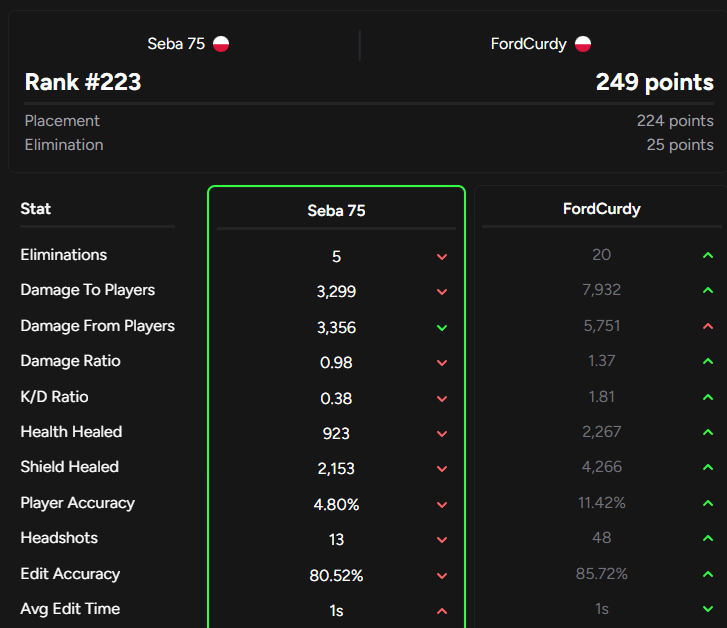Click red down arrow beside Seba 75 Shield Healed

(442, 469)
